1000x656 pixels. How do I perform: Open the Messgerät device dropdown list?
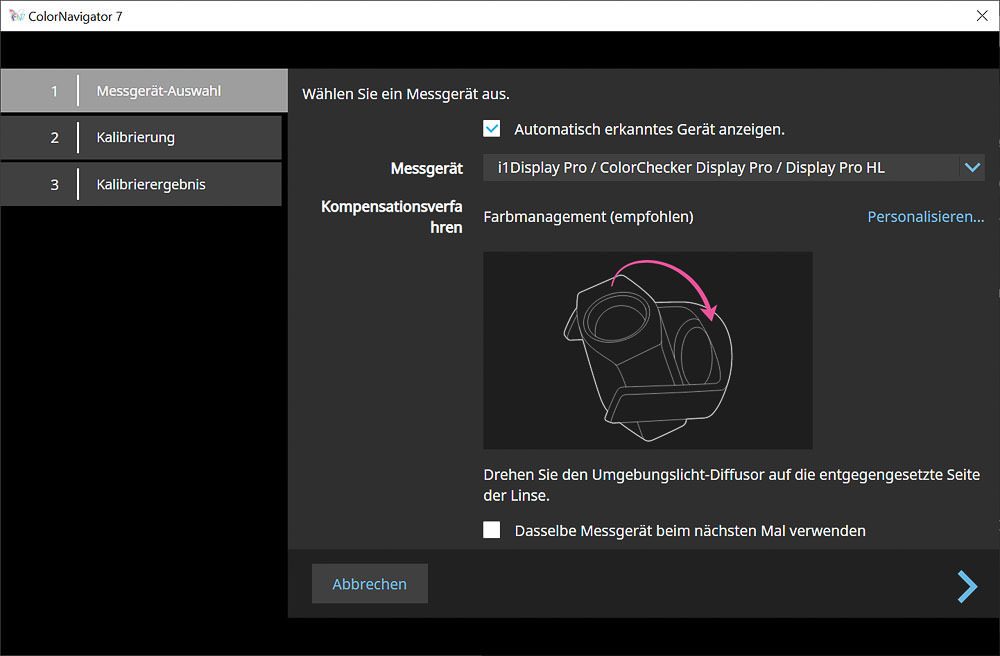(x=720, y=168)
